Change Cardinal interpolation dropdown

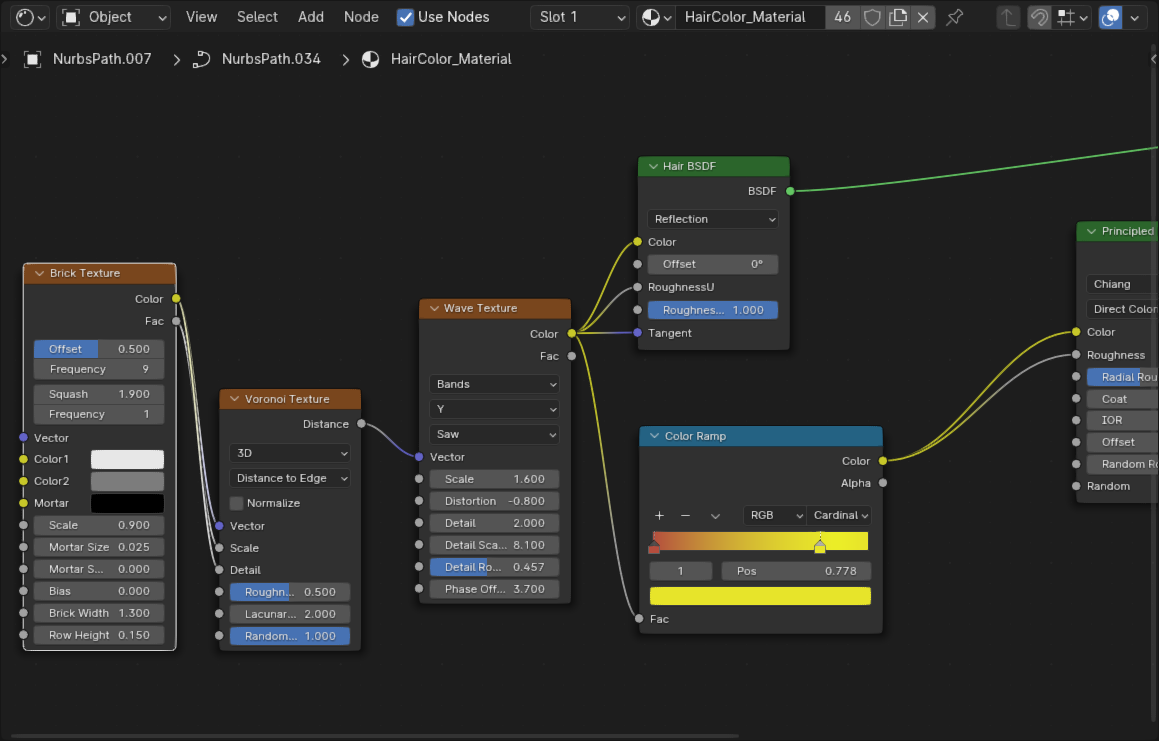pos(839,515)
